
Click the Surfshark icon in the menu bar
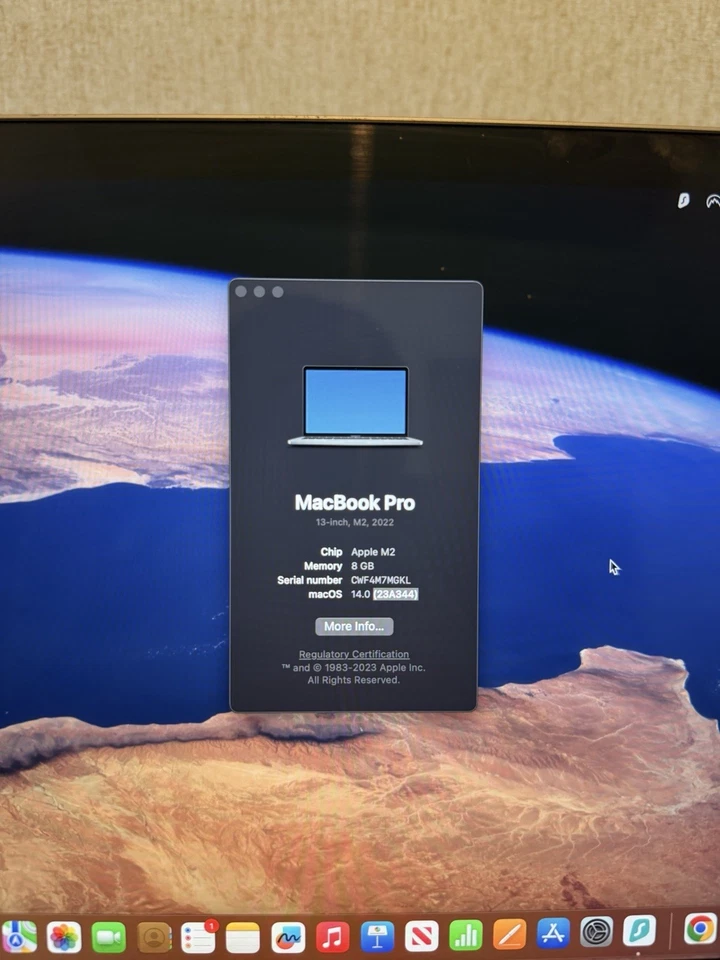coord(683,200)
